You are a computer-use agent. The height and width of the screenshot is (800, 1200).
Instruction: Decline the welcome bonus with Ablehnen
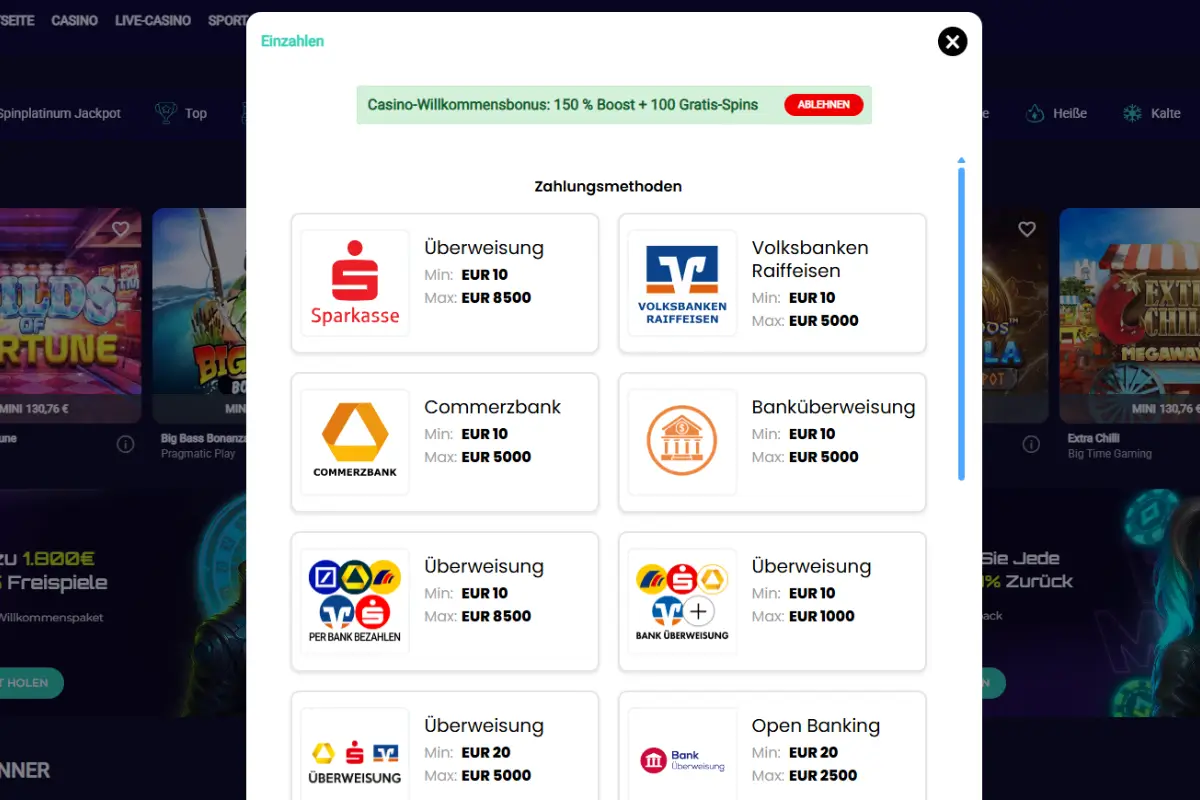point(824,105)
